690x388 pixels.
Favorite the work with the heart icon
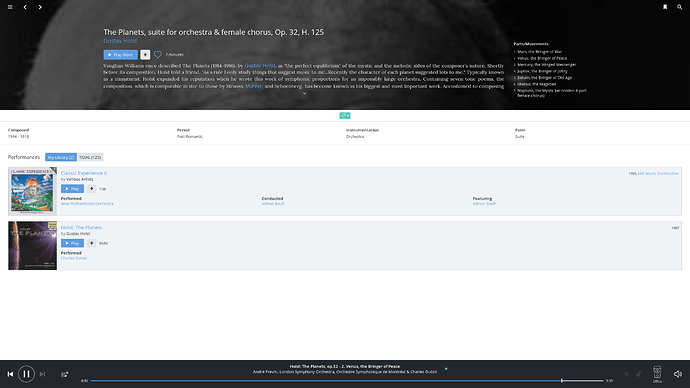(158, 55)
